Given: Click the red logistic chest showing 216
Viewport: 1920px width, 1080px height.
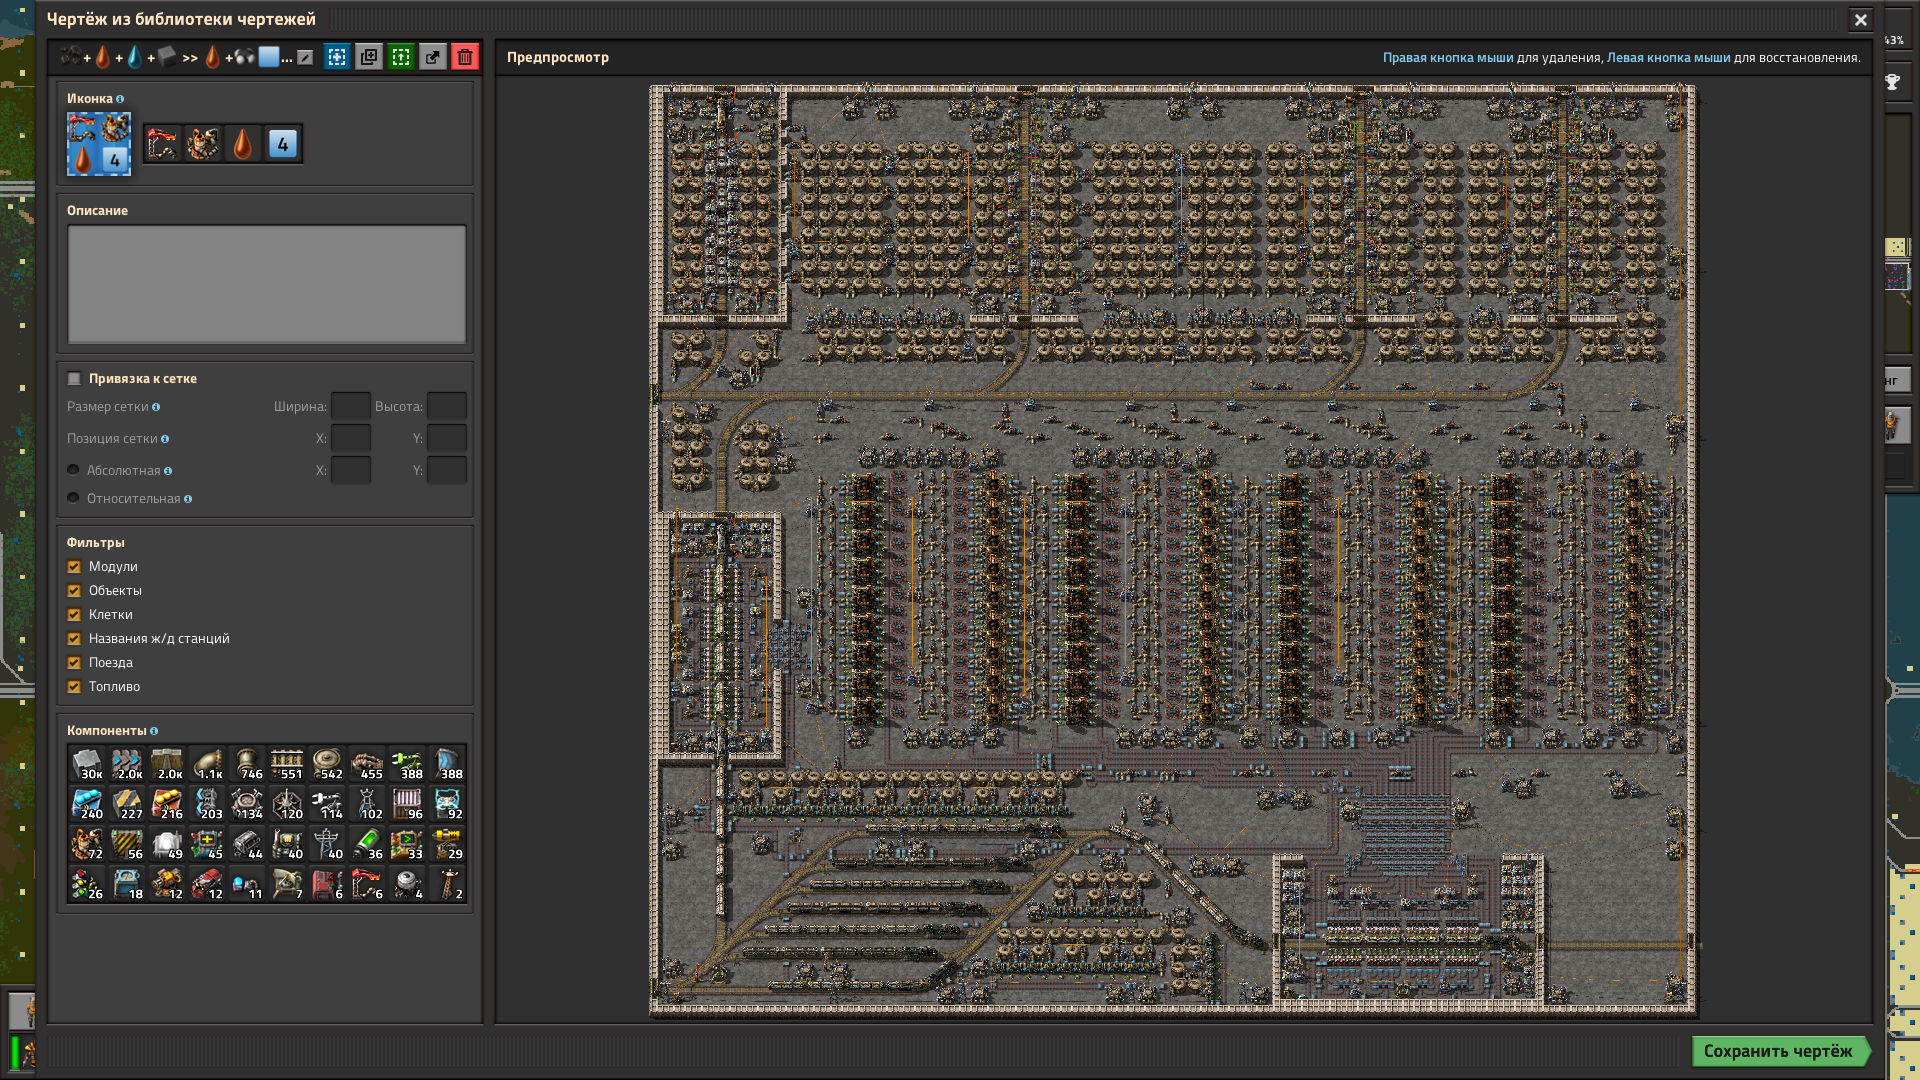Looking at the screenshot, I should click(167, 804).
